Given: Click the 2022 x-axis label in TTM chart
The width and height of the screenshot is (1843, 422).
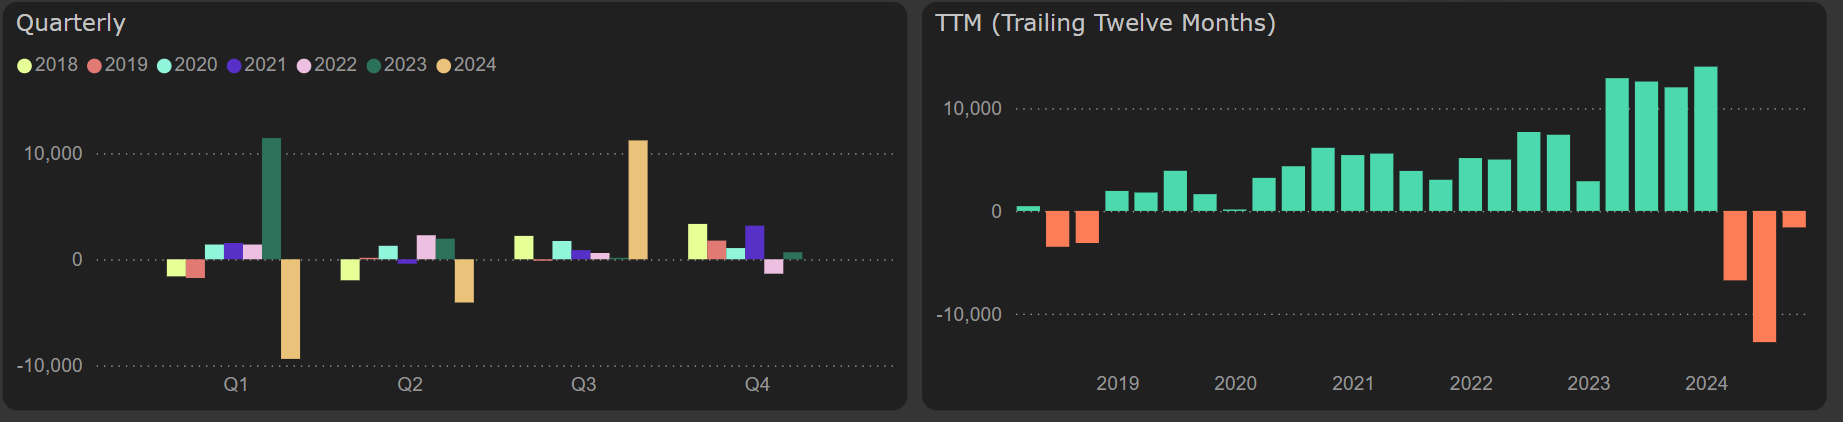Looking at the screenshot, I should [x=1471, y=384].
